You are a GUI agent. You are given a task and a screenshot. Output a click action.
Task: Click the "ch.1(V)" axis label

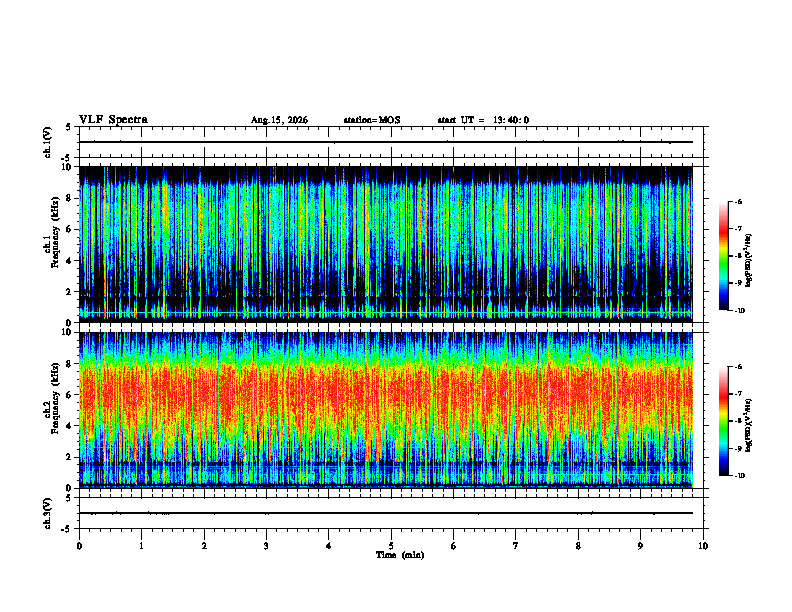48,142
